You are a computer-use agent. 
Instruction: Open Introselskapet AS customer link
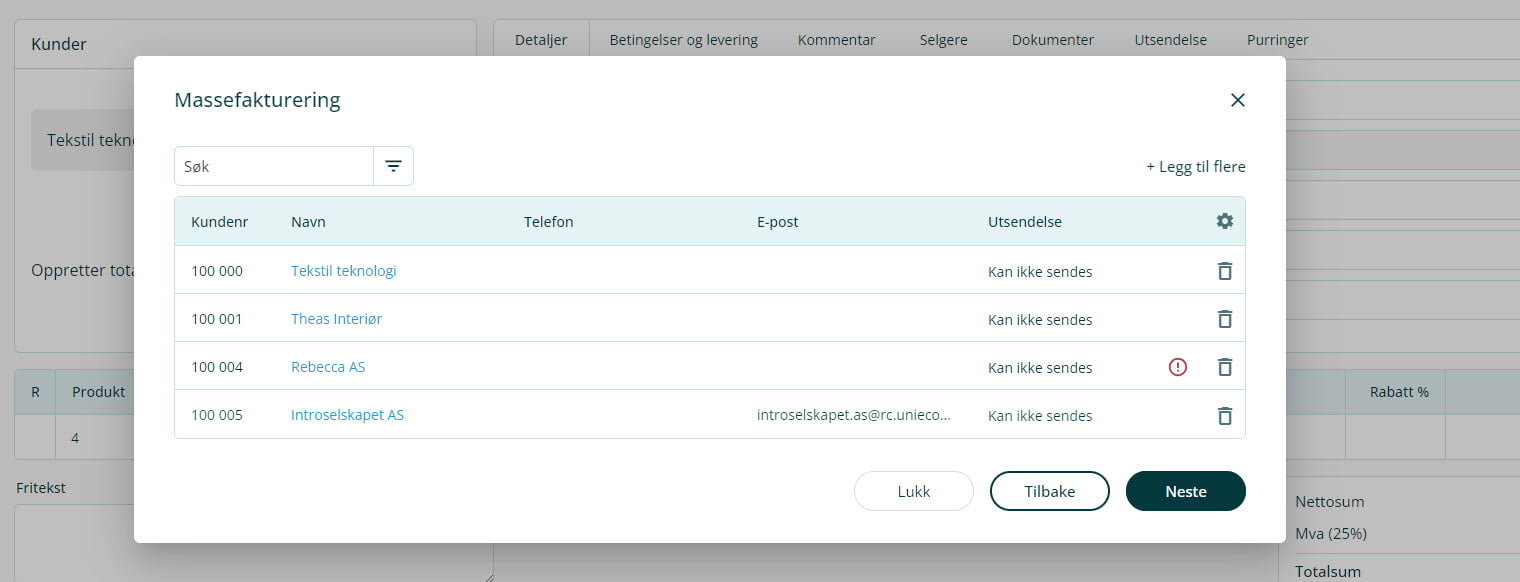coord(347,415)
